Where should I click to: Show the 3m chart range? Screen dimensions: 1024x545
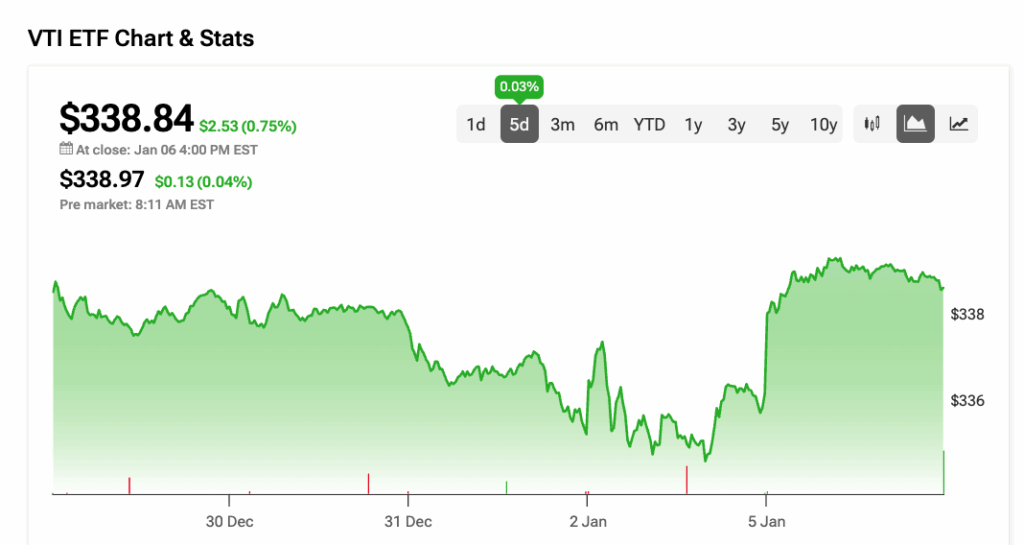tap(562, 124)
